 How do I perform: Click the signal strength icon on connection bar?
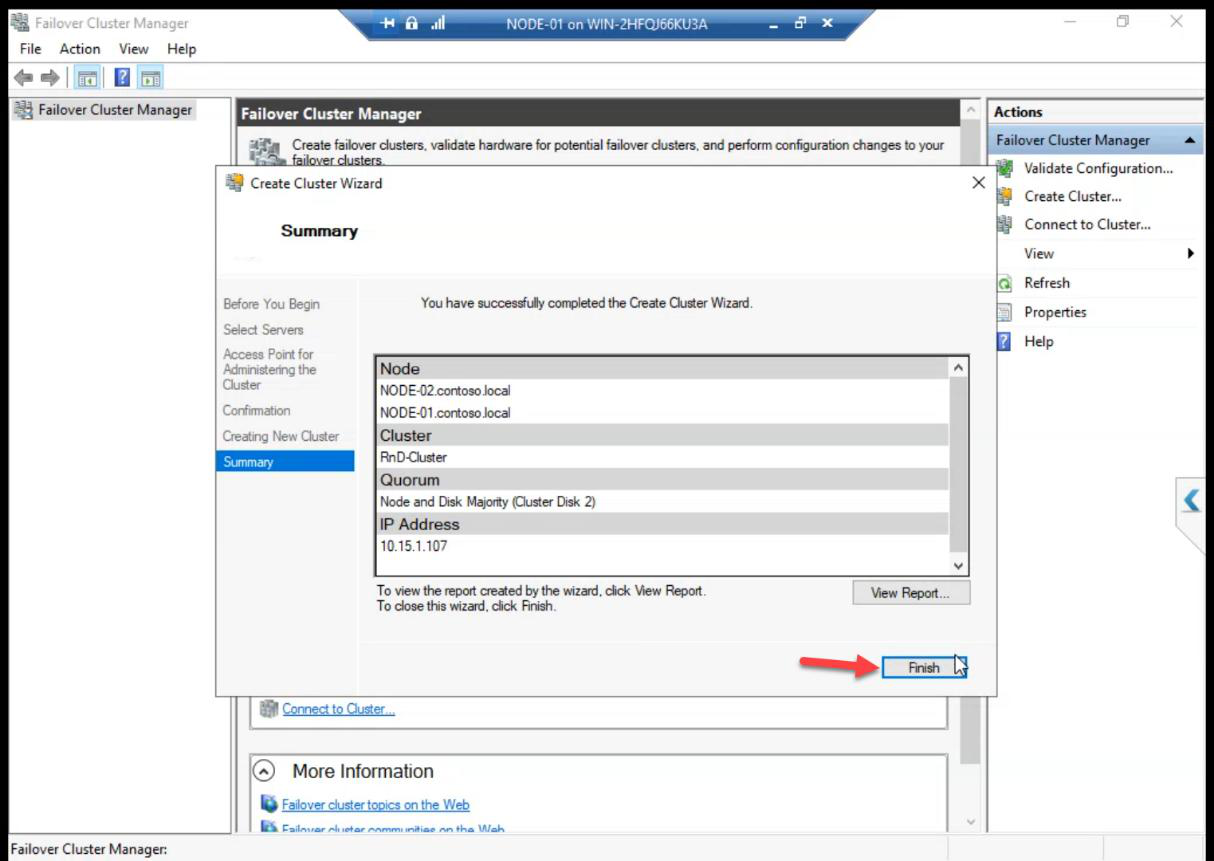pyautogui.click(x=437, y=24)
